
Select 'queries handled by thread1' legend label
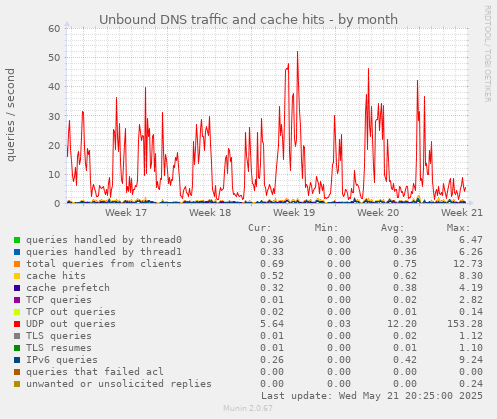tap(104, 252)
